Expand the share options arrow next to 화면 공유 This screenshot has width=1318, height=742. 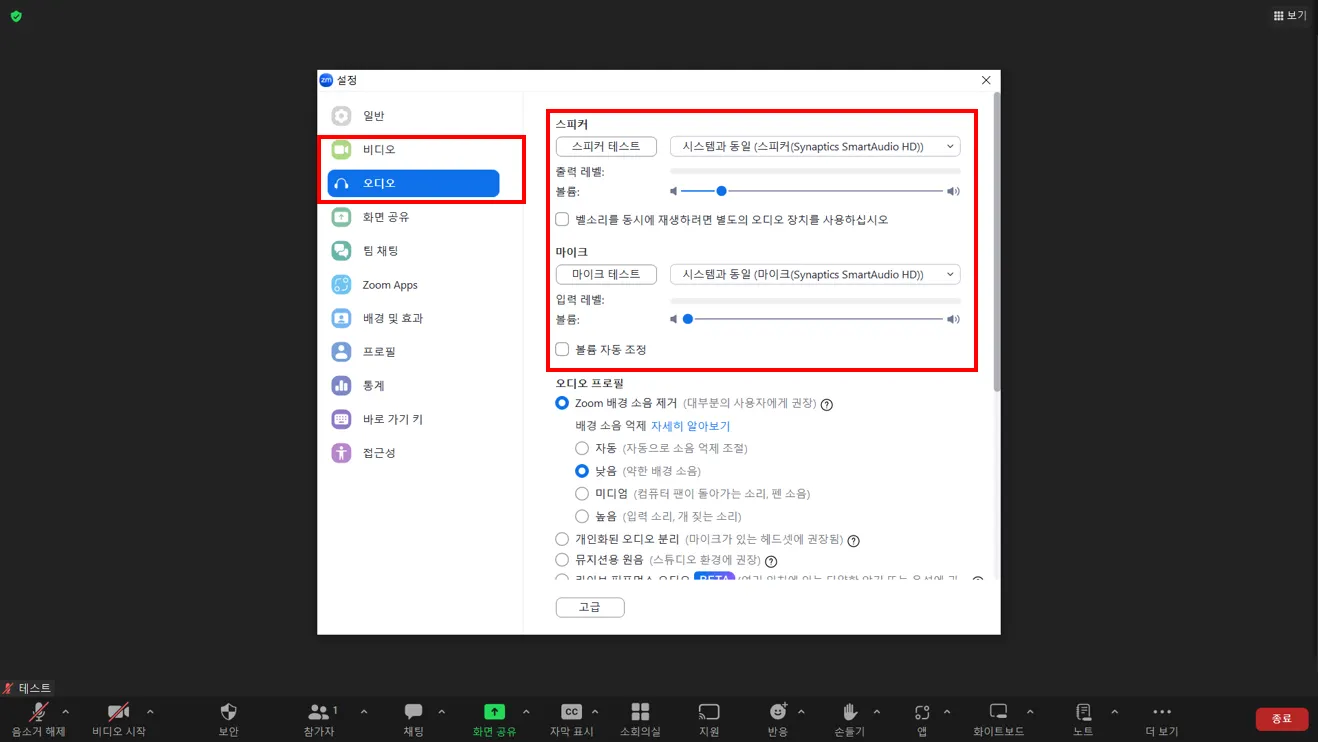(x=526, y=712)
